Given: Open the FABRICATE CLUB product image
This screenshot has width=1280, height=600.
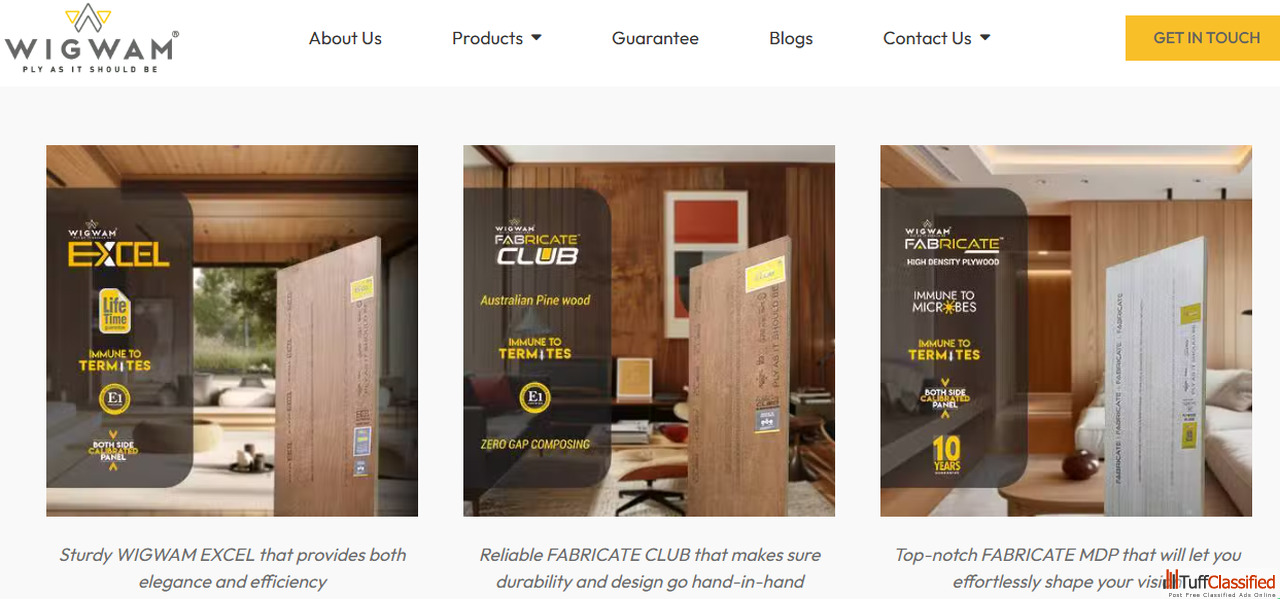Looking at the screenshot, I should (649, 331).
